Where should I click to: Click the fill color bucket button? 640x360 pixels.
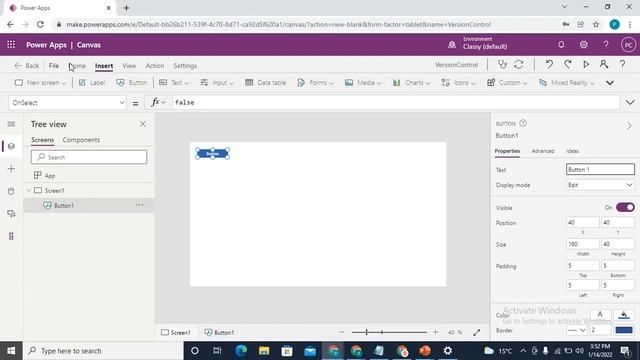624,314
